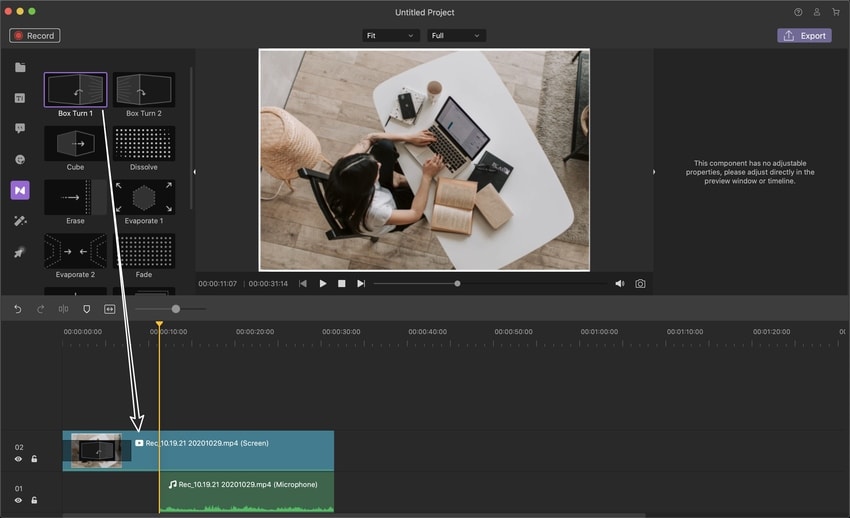Open the effects magic wand panel
Viewport: 850px width, 518px height.
[x=20, y=221]
